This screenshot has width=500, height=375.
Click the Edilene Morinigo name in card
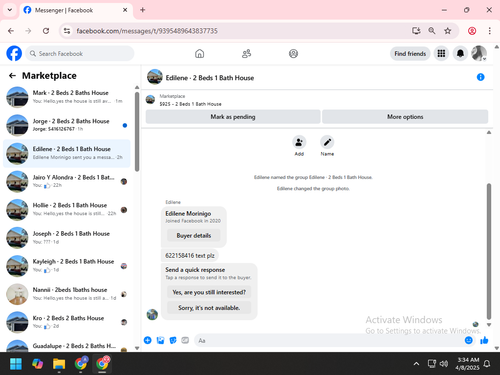tap(188, 213)
